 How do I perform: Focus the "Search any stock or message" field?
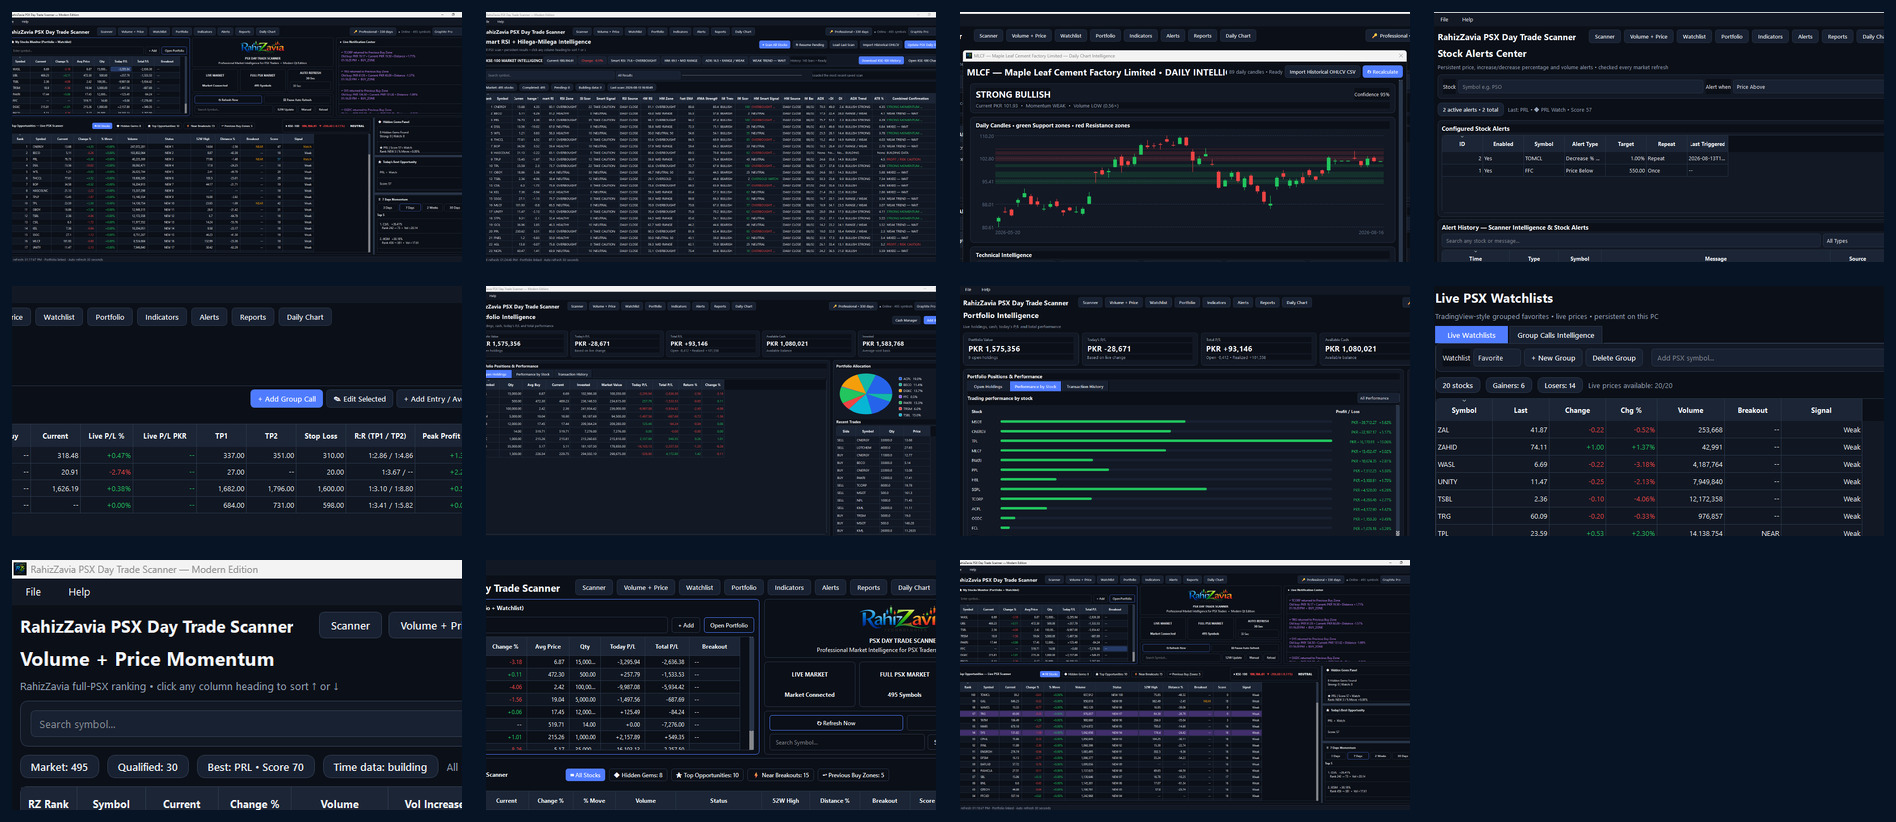pos(1630,241)
